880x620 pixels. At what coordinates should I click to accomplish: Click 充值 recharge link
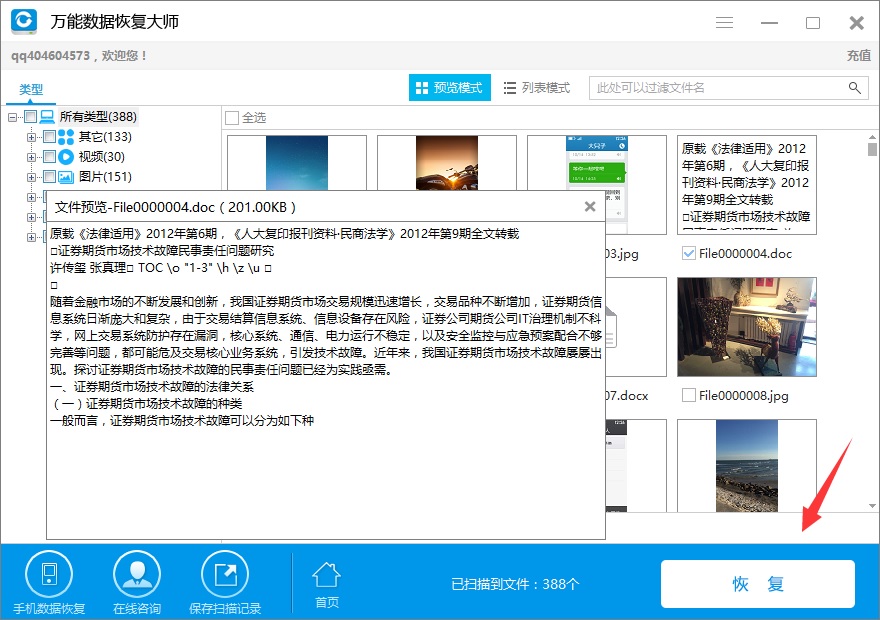[859, 56]
